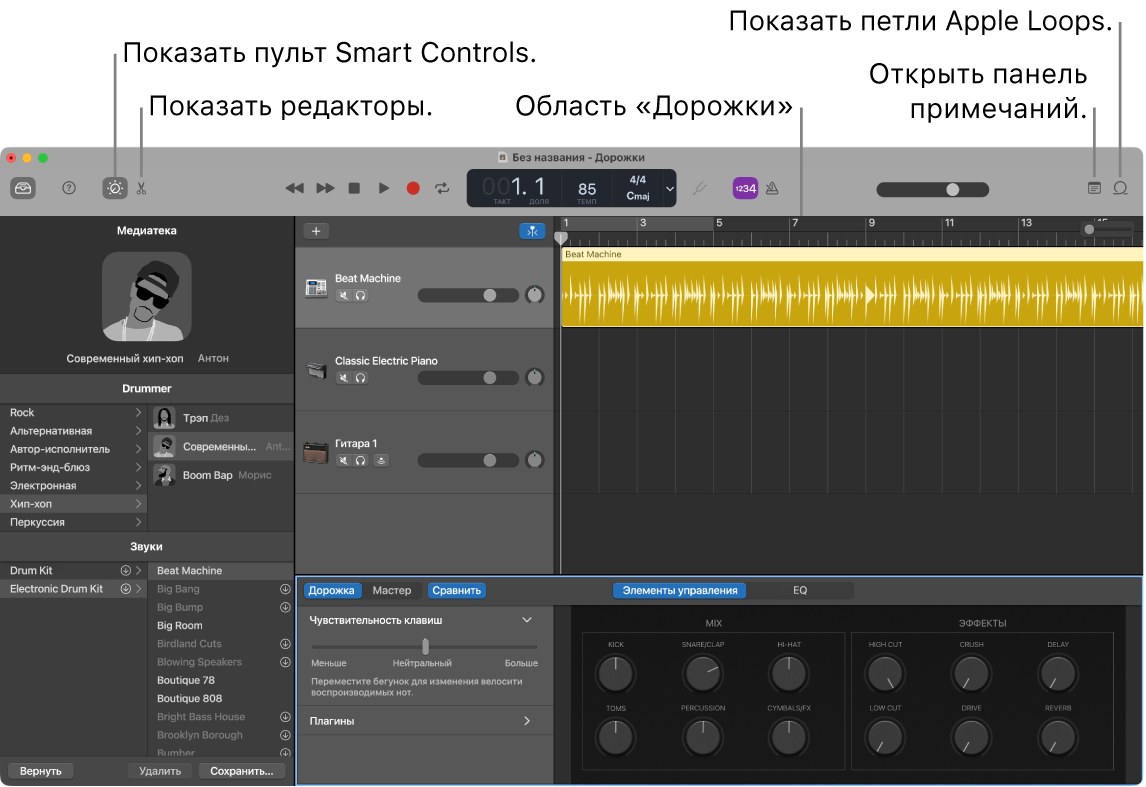The image size is (1146, 787).
Task: Switch to the EQ tab
Action: (x=799, y=590)
